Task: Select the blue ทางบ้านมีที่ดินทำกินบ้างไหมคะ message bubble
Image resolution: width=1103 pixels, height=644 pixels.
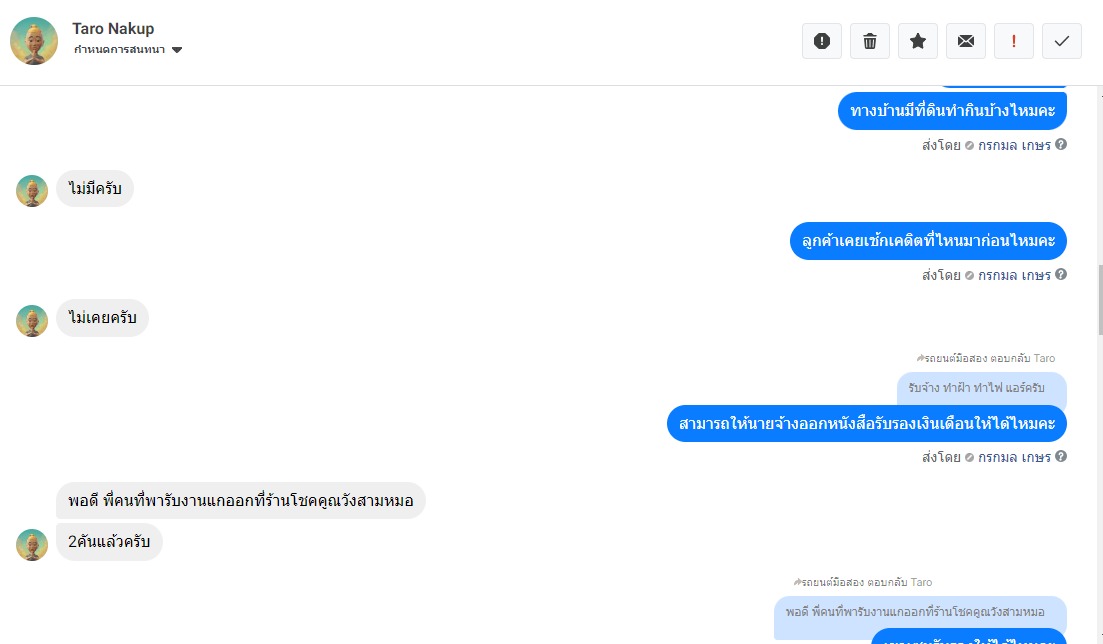Action: pos(952,111)
